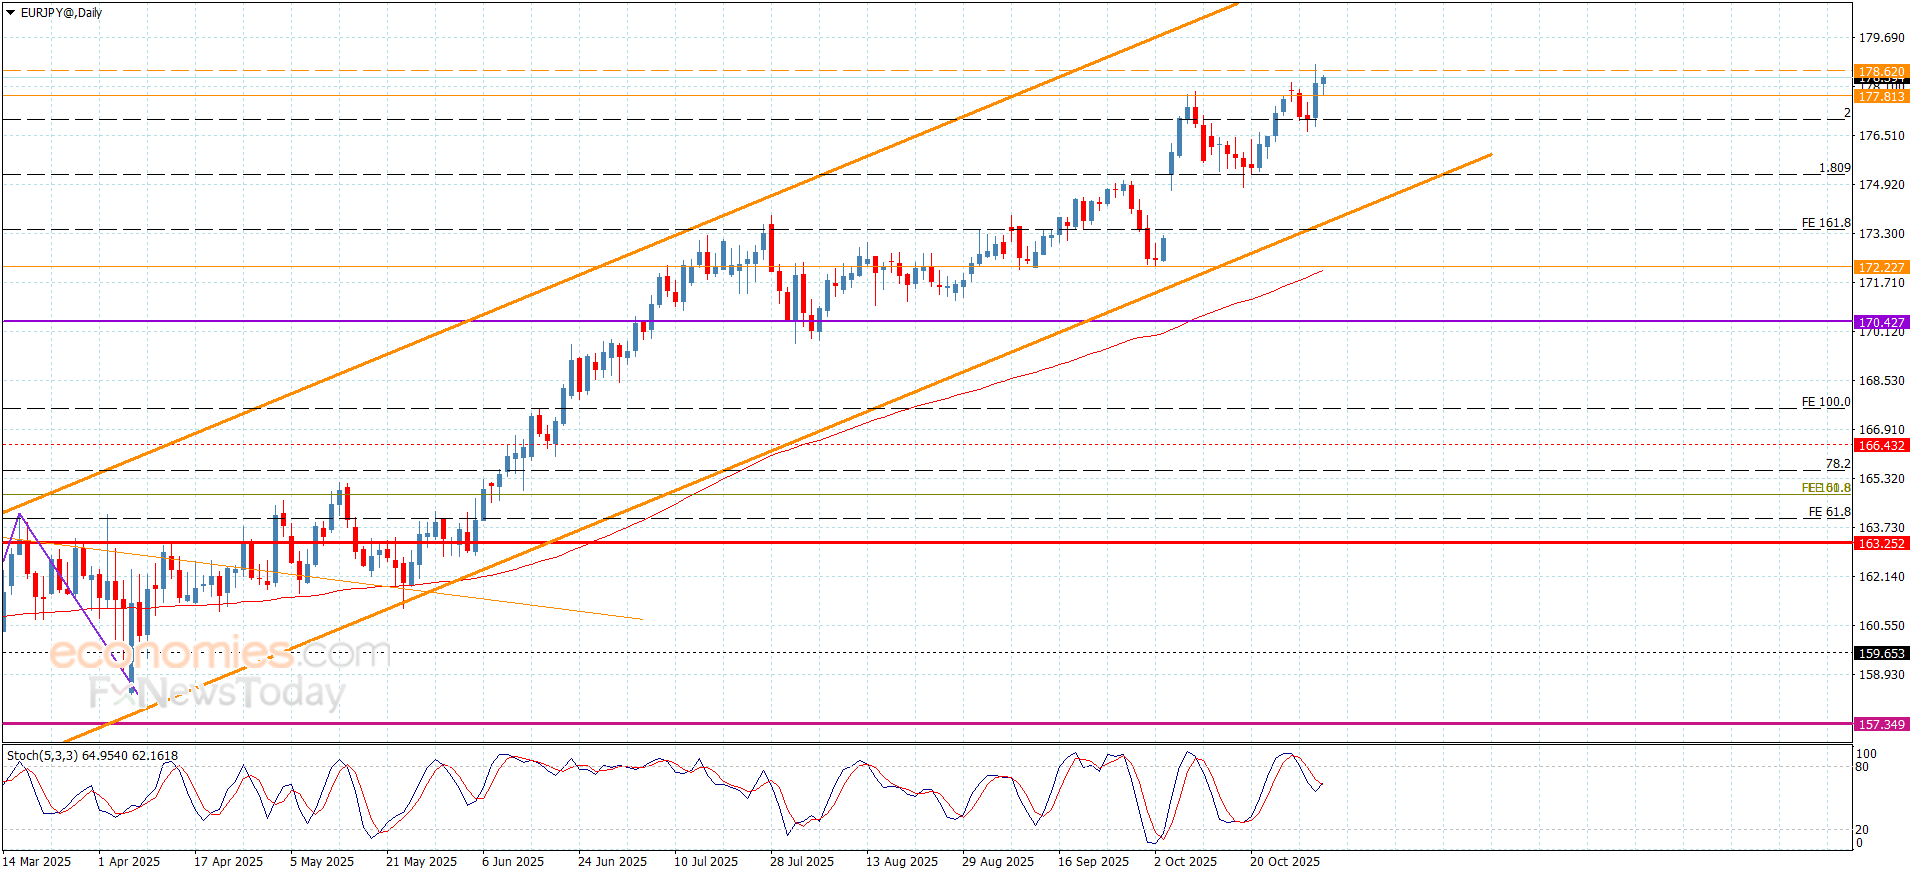The width and height of the screenshot is (1916, 874).
Task: Open the EURJPY chart dropdown arrow
Action: [11, 13]
